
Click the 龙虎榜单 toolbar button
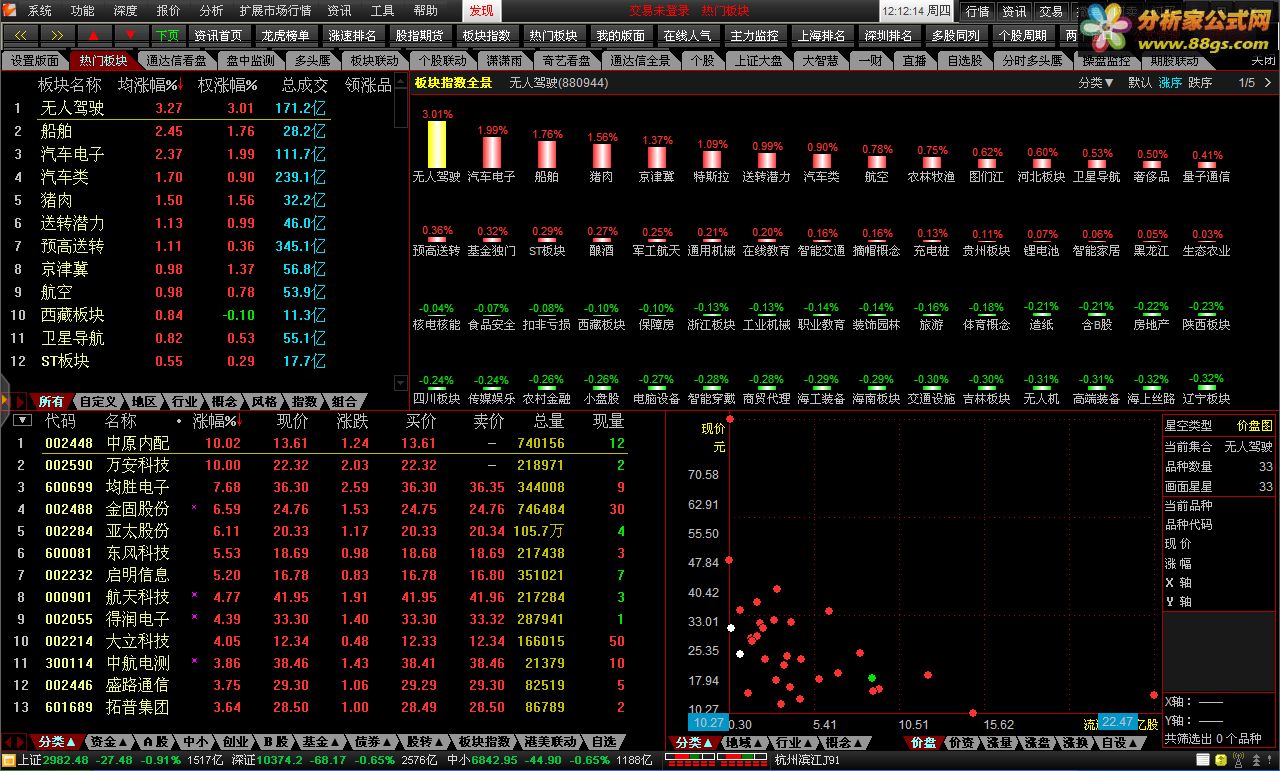(x=286, y=35)
